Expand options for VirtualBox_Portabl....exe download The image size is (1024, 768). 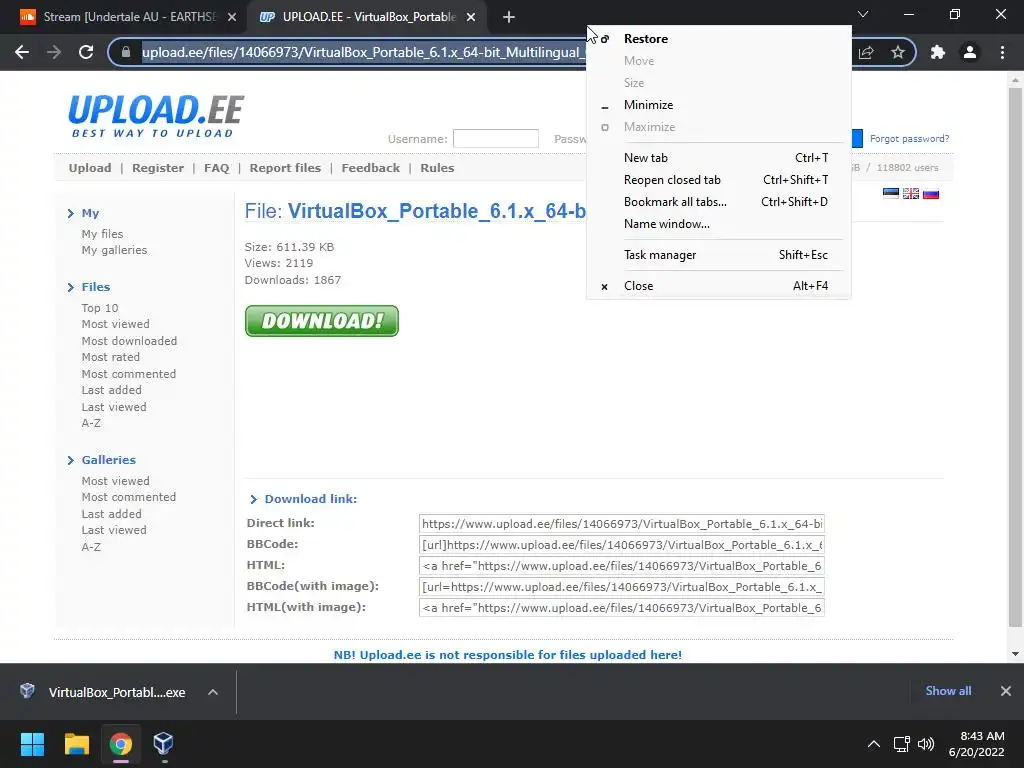213,692
